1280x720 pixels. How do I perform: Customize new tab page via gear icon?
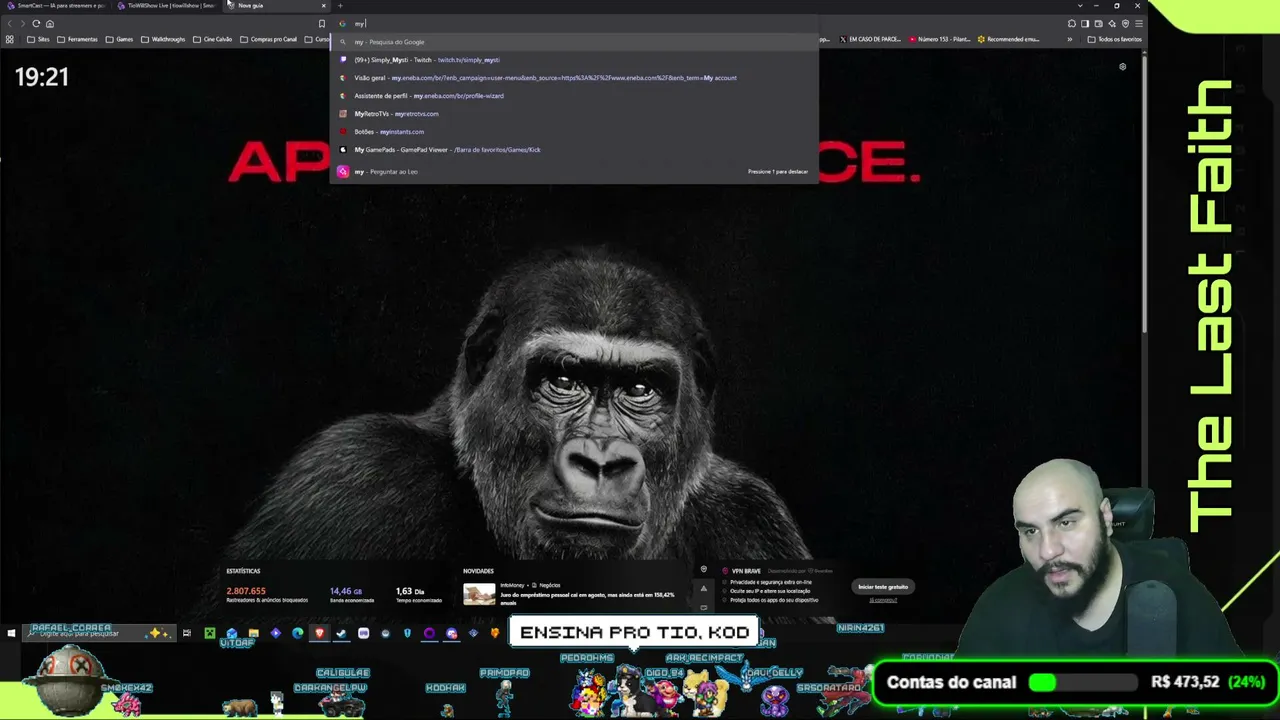click(x=1122, y=67)
